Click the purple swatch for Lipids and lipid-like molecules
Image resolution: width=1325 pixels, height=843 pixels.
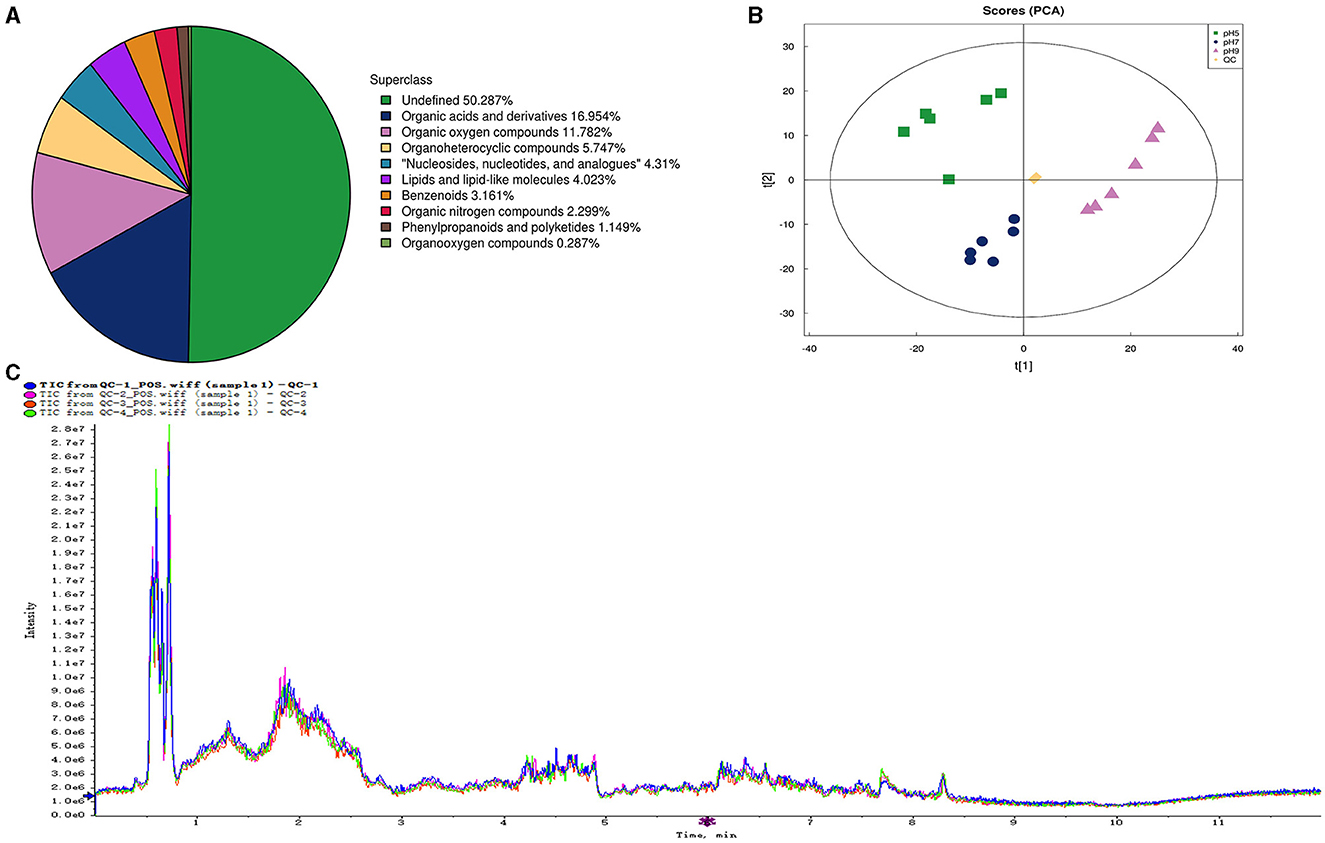click(386, 180)
